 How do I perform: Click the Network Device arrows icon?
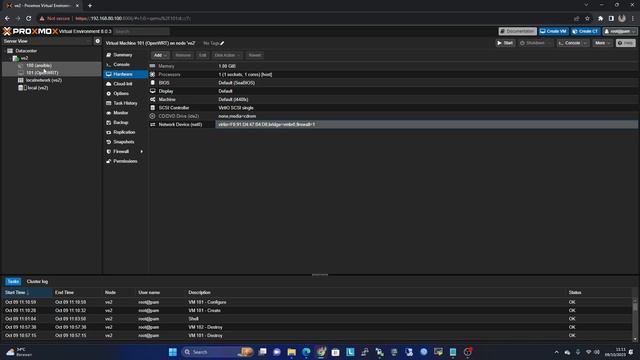click(x=153, y=124)
